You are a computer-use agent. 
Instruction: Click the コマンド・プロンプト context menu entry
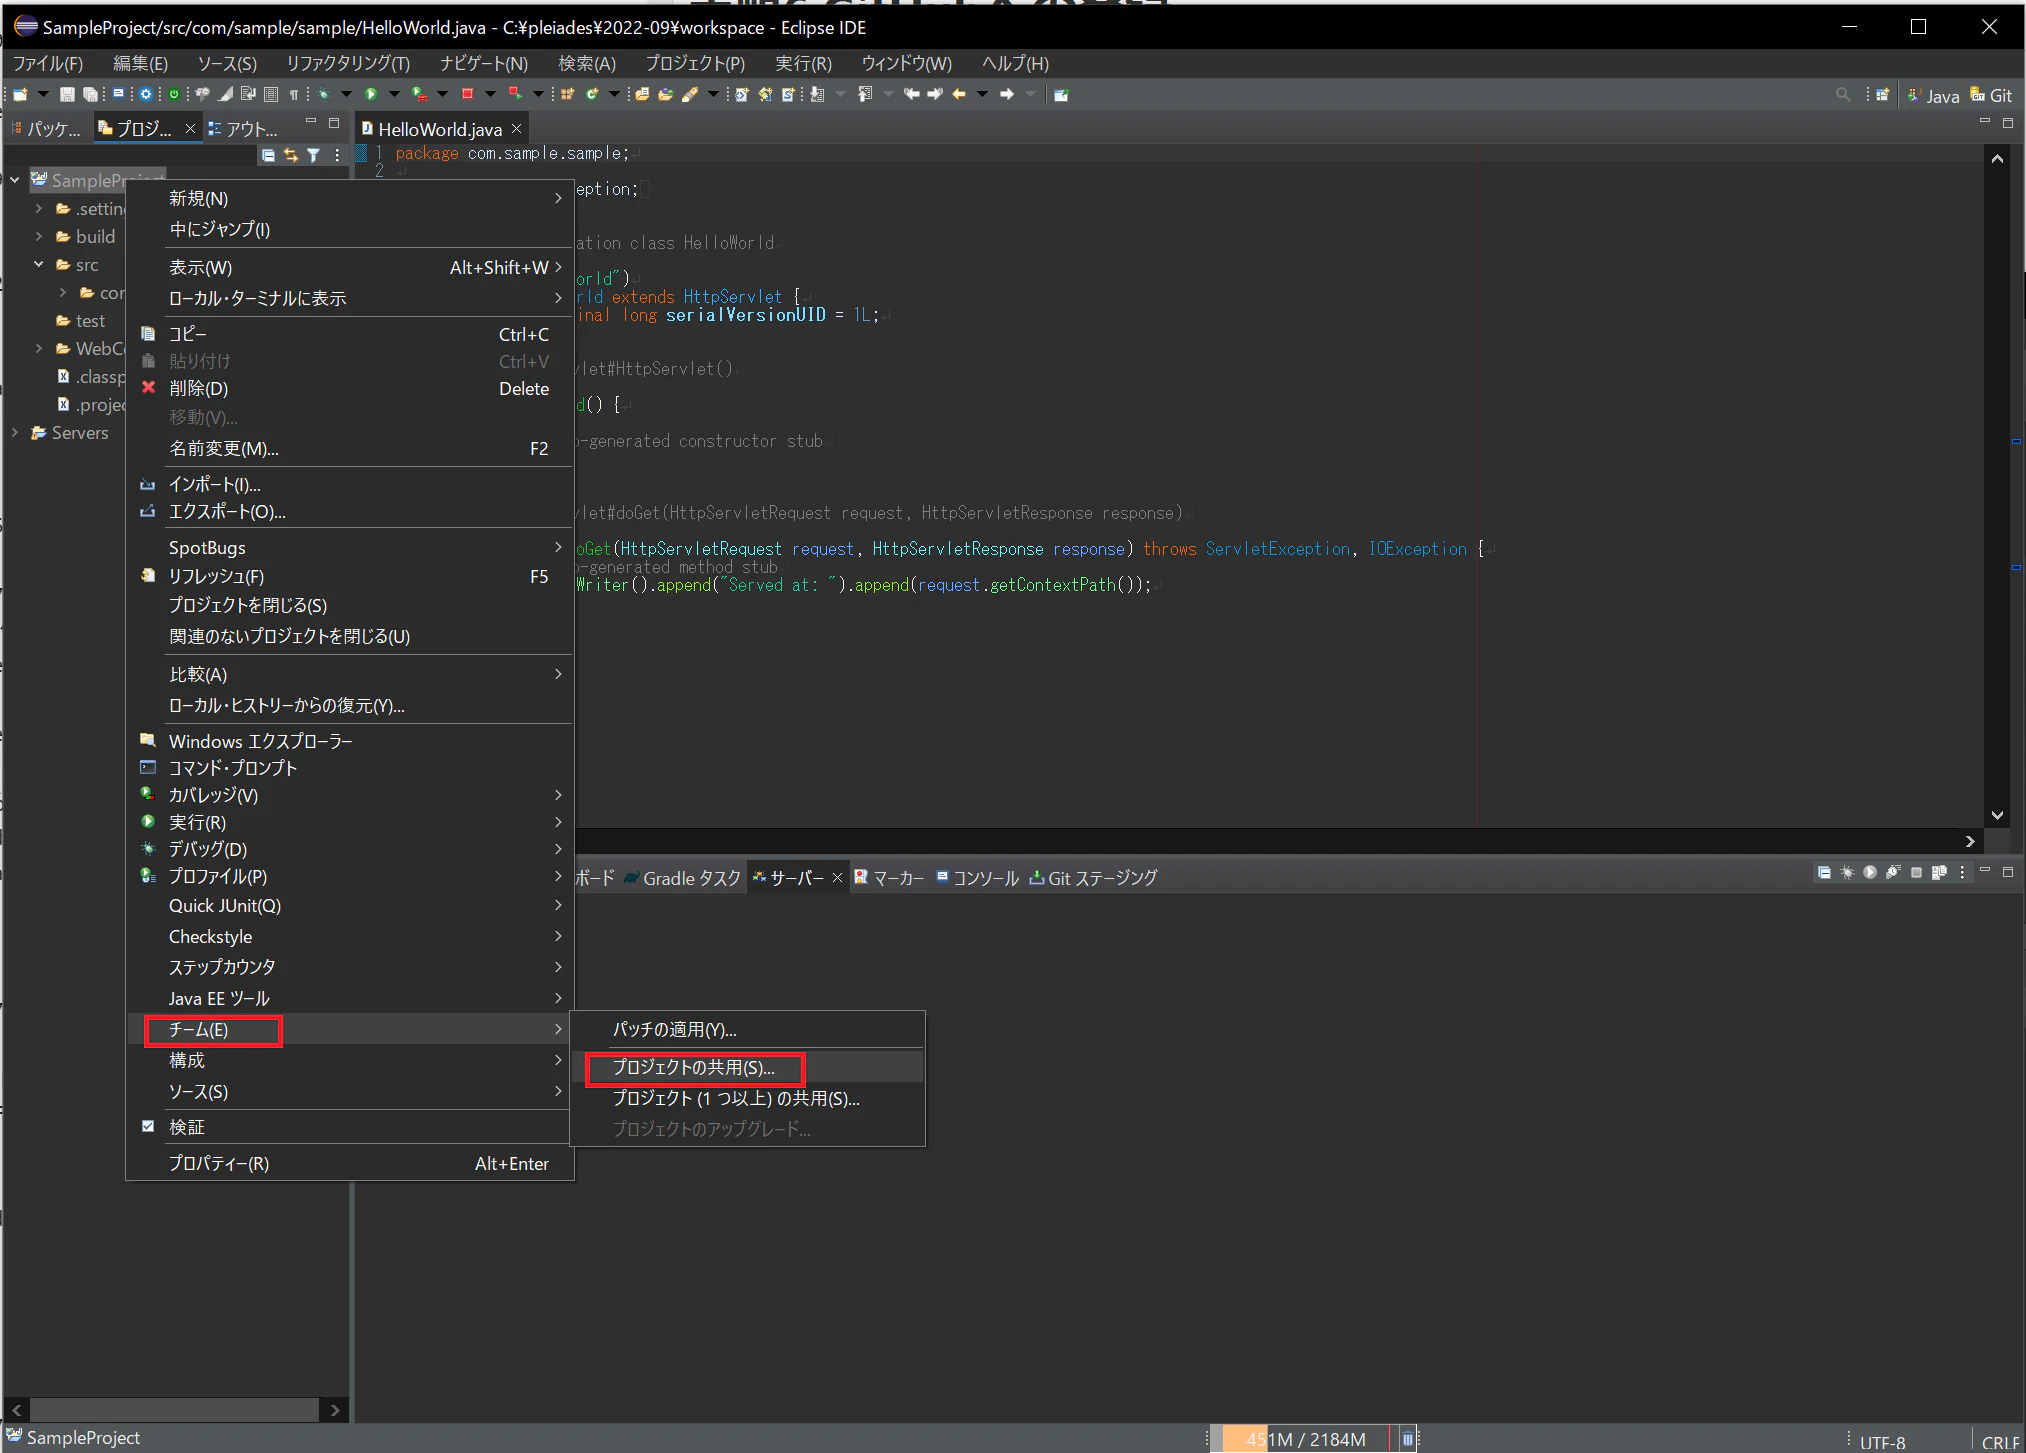350,768
